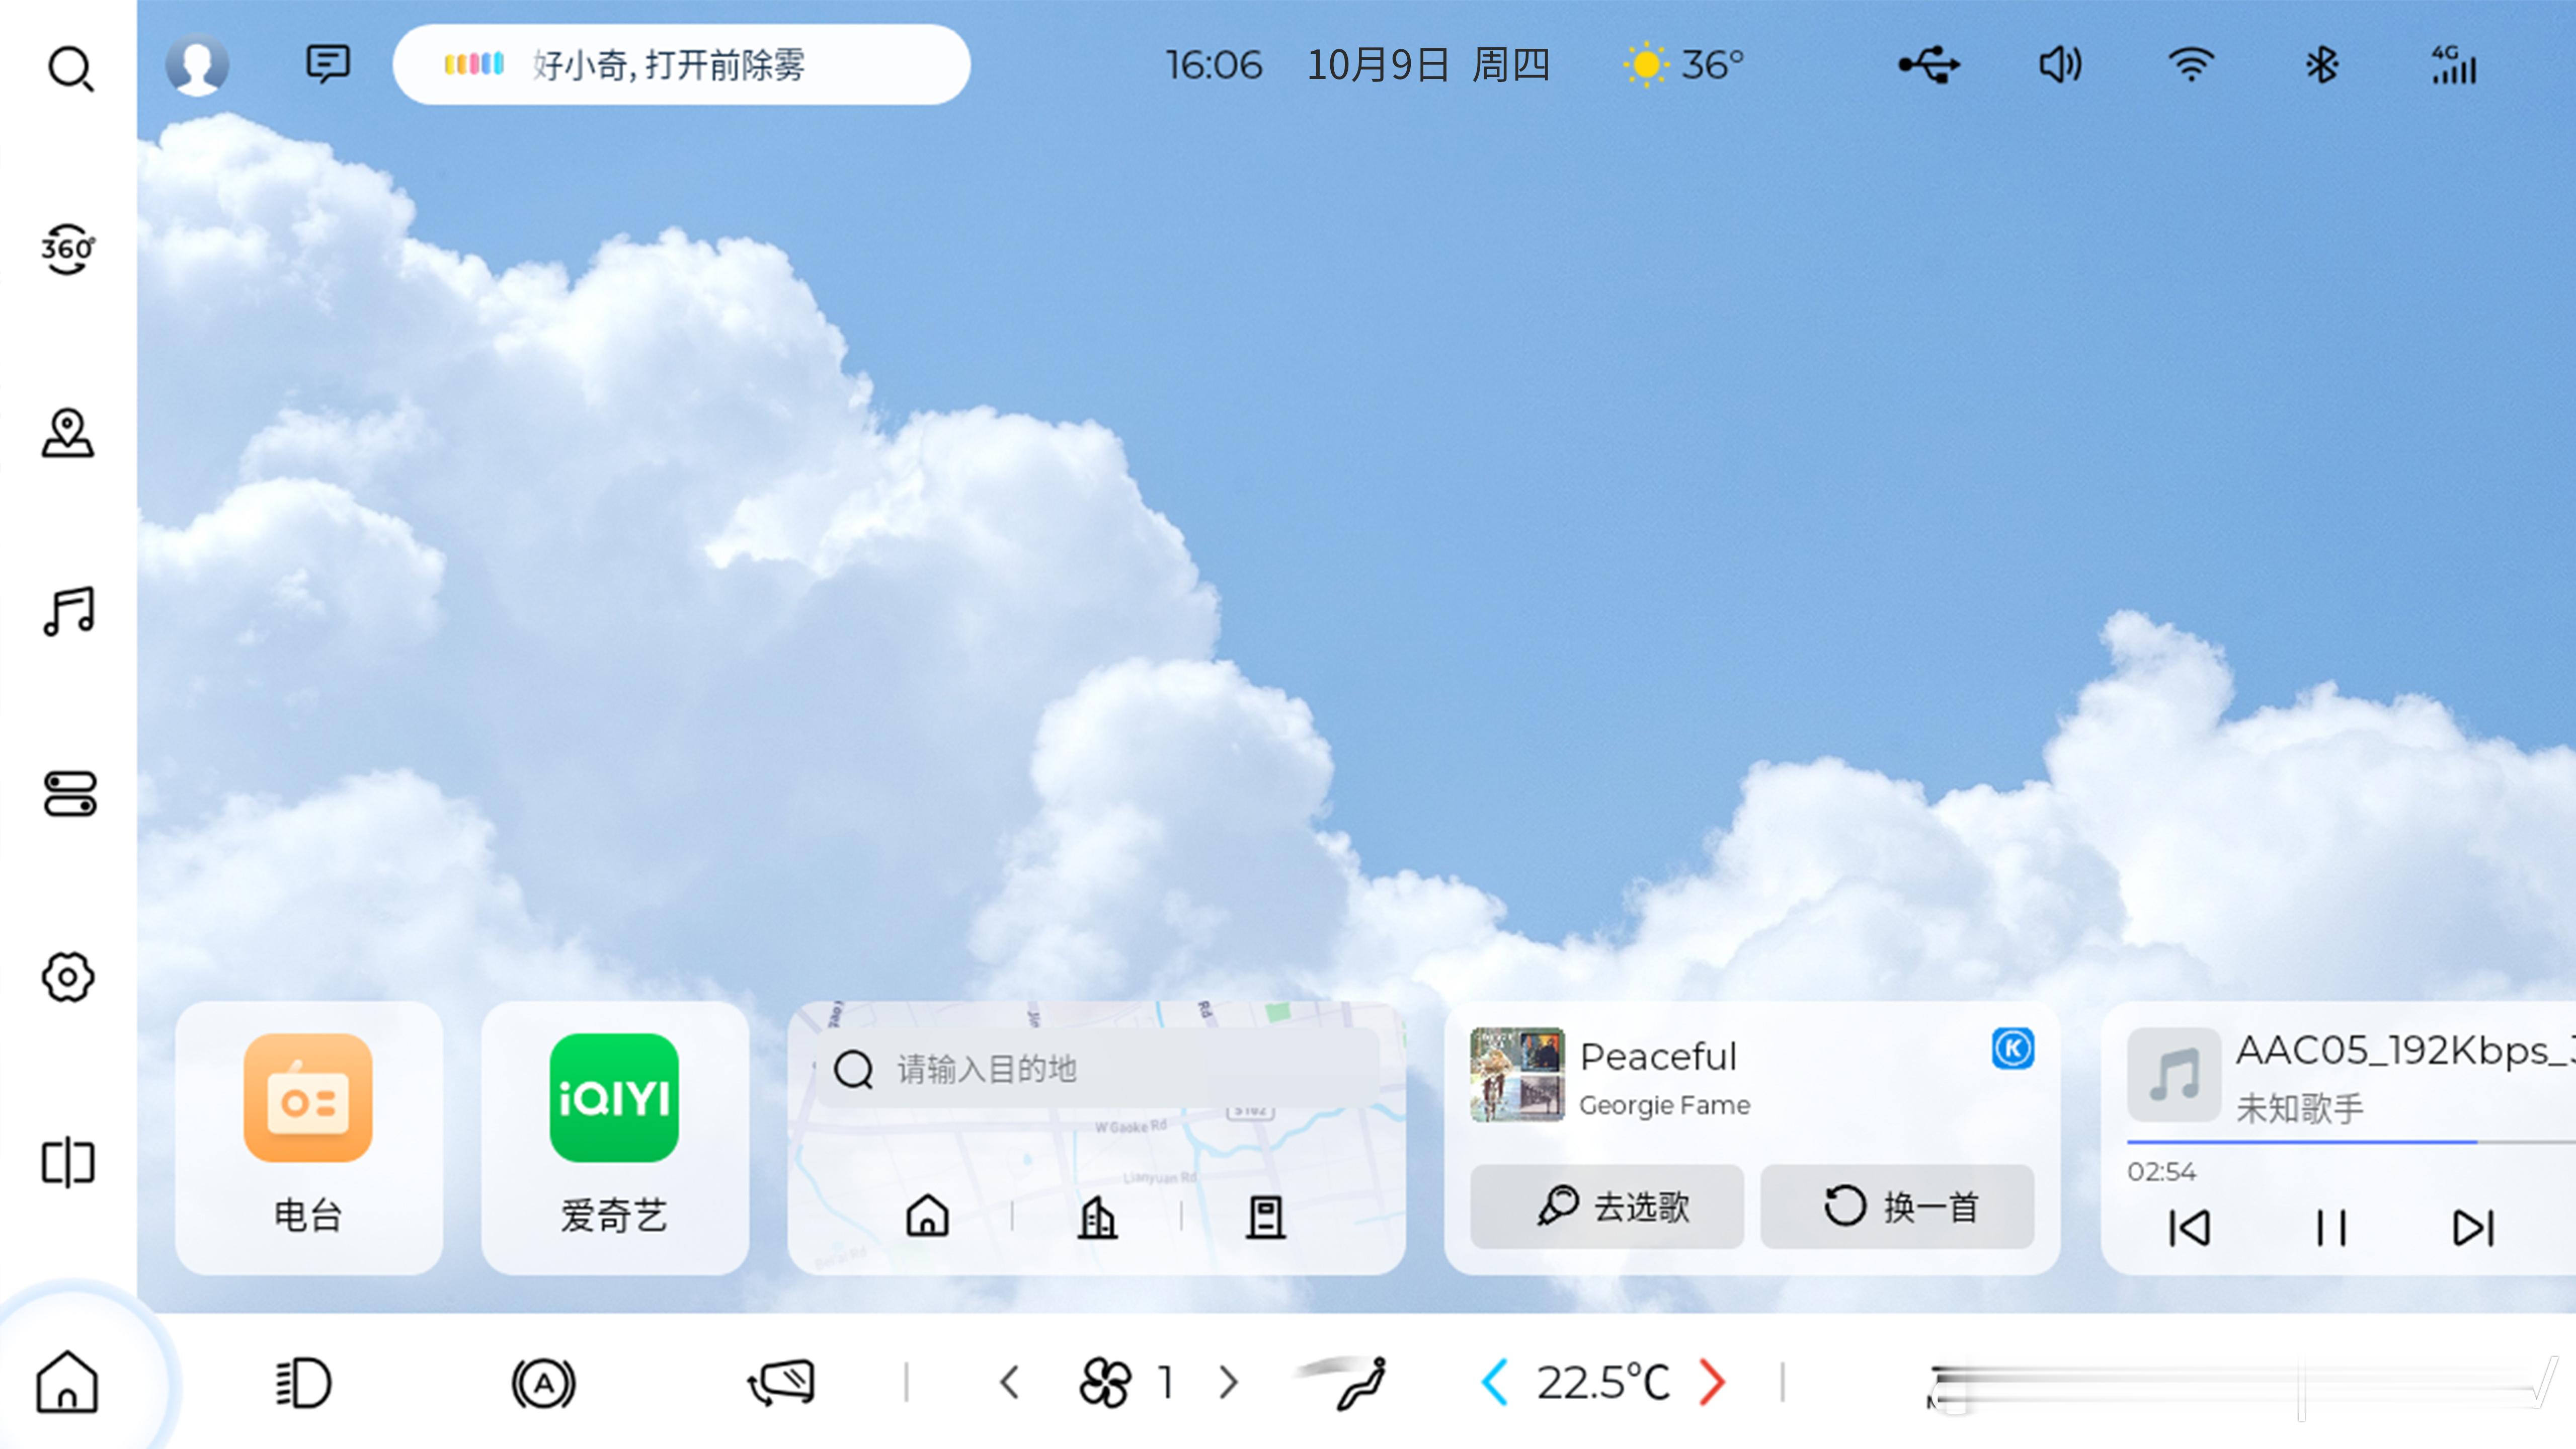Decrease fan speed with left chevron
This screenshot has height=1449, width=2576.
1010,1383
